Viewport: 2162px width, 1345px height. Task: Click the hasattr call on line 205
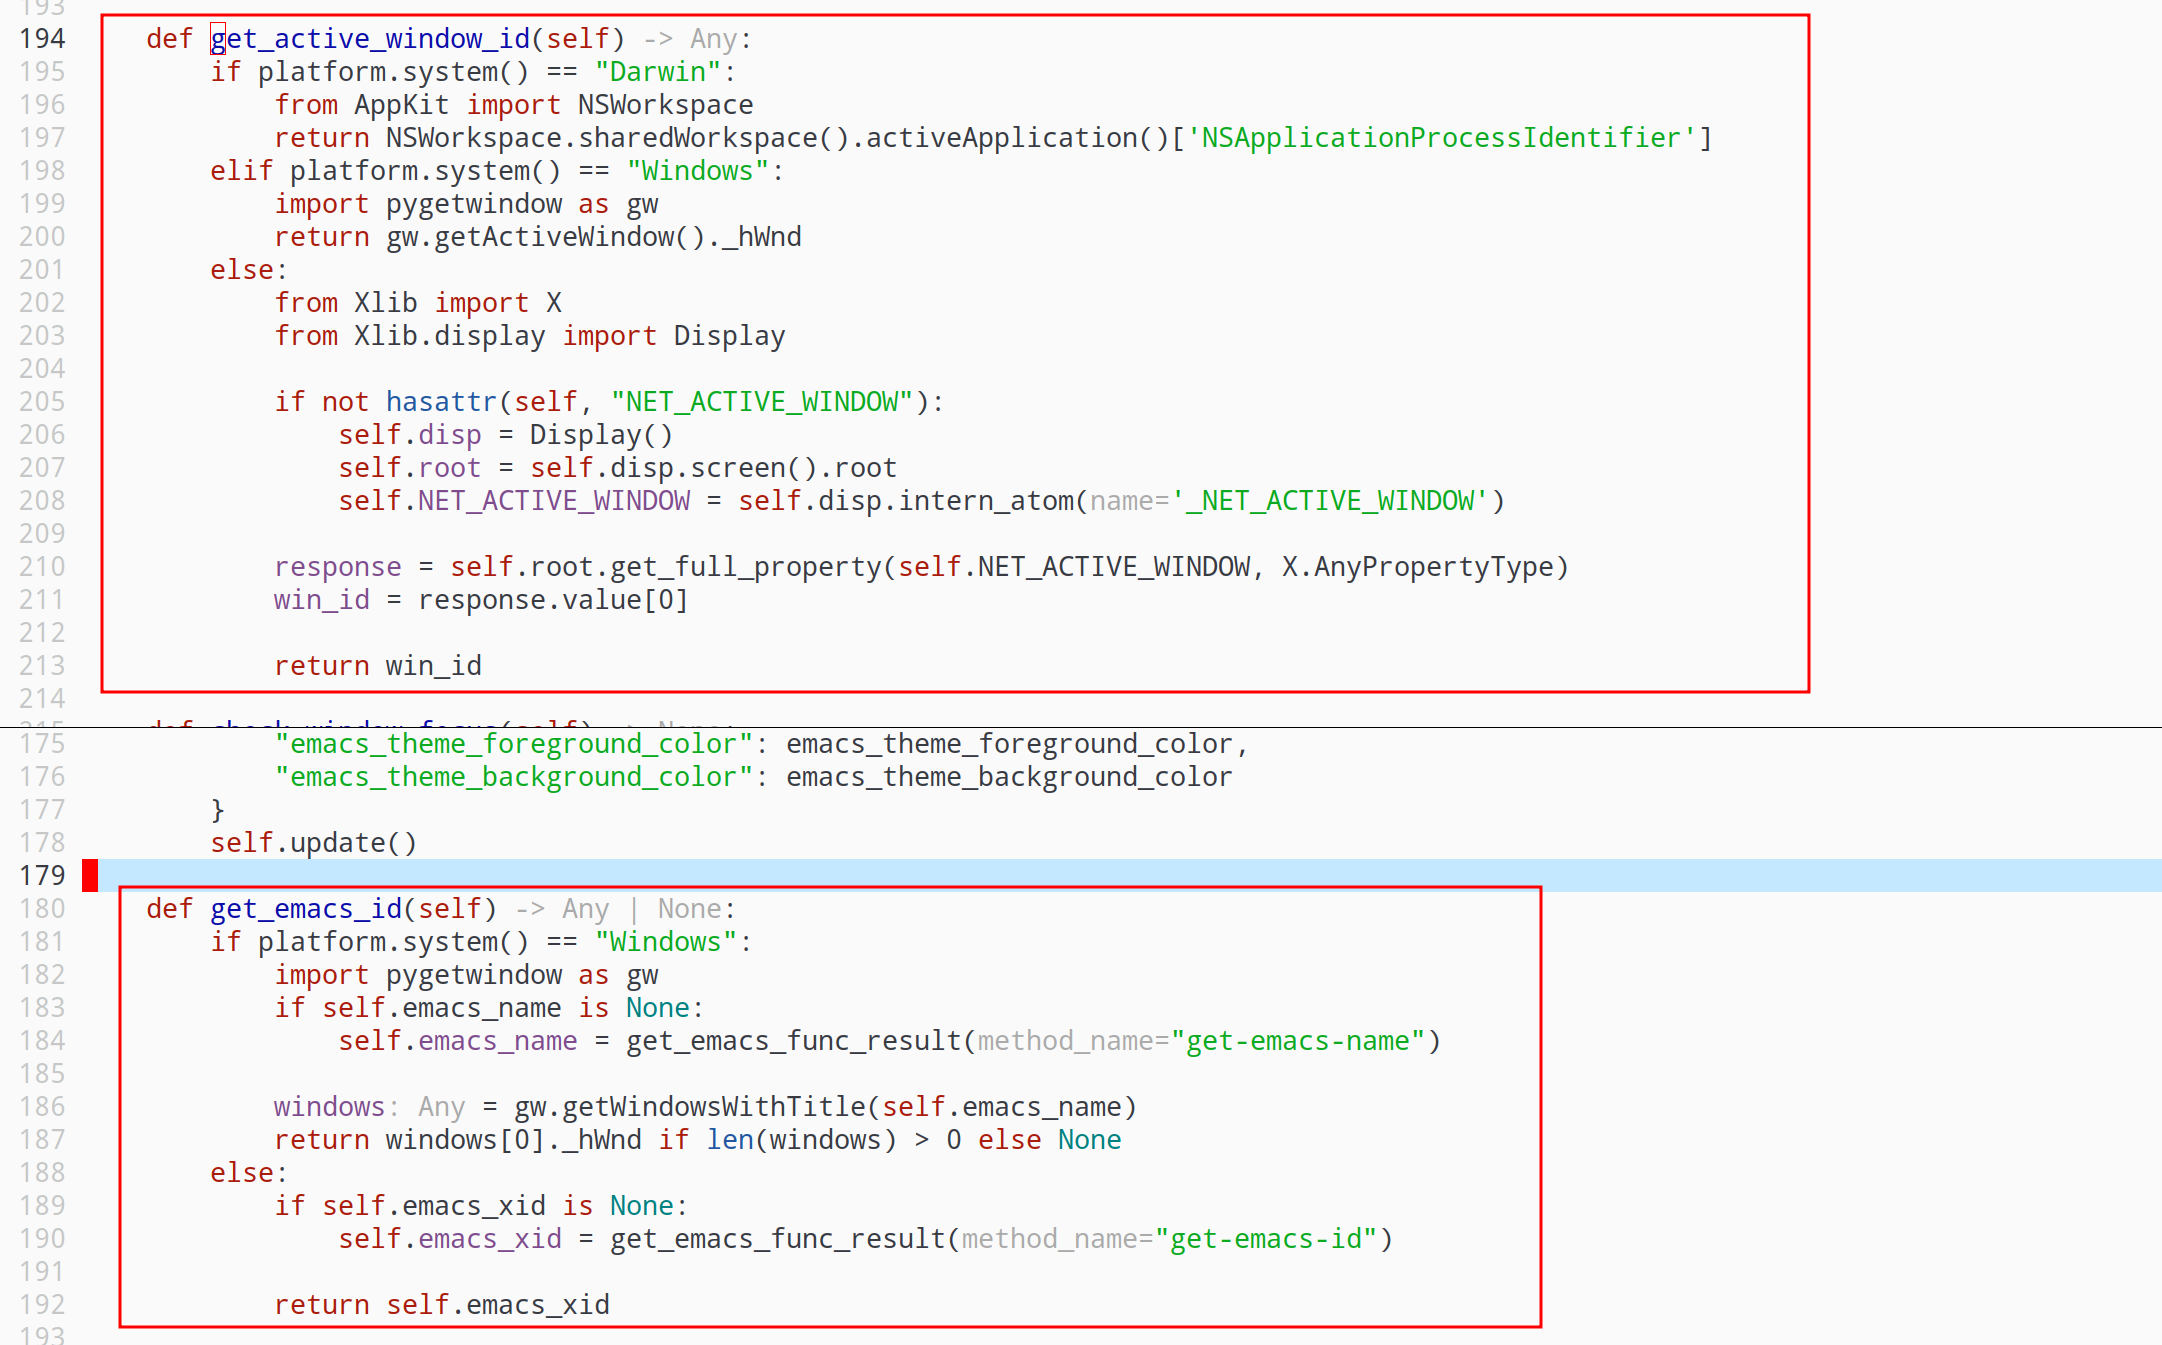click(x=441, y=401)
